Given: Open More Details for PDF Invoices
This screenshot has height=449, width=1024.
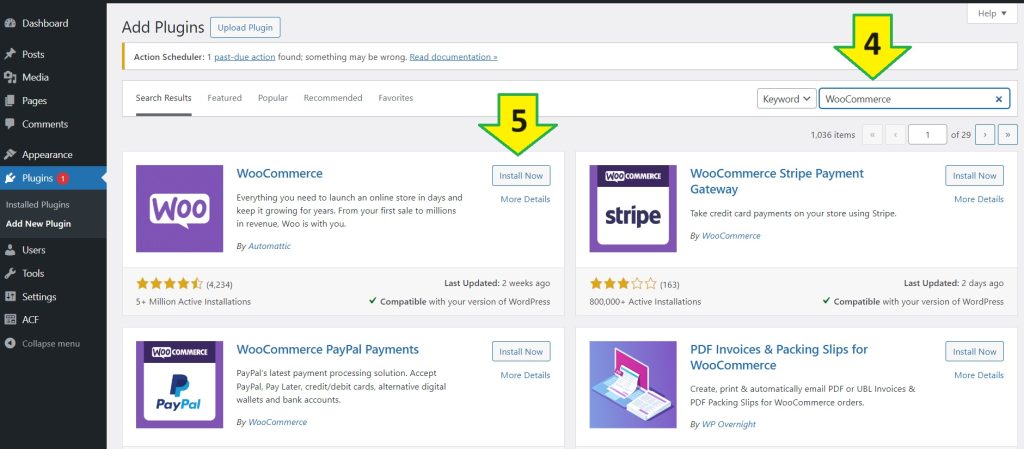Looking at the screenshot, I should [979, 375].
